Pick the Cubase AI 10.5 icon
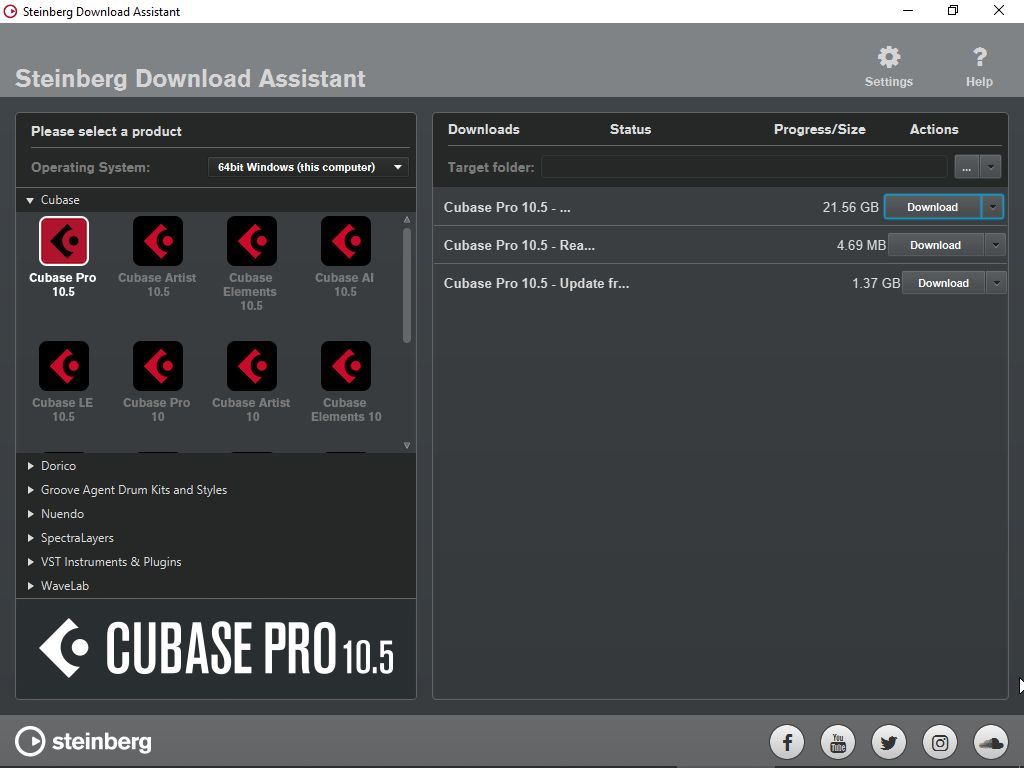The width and height of the screenshot is (1024, 768). (346, 241)
